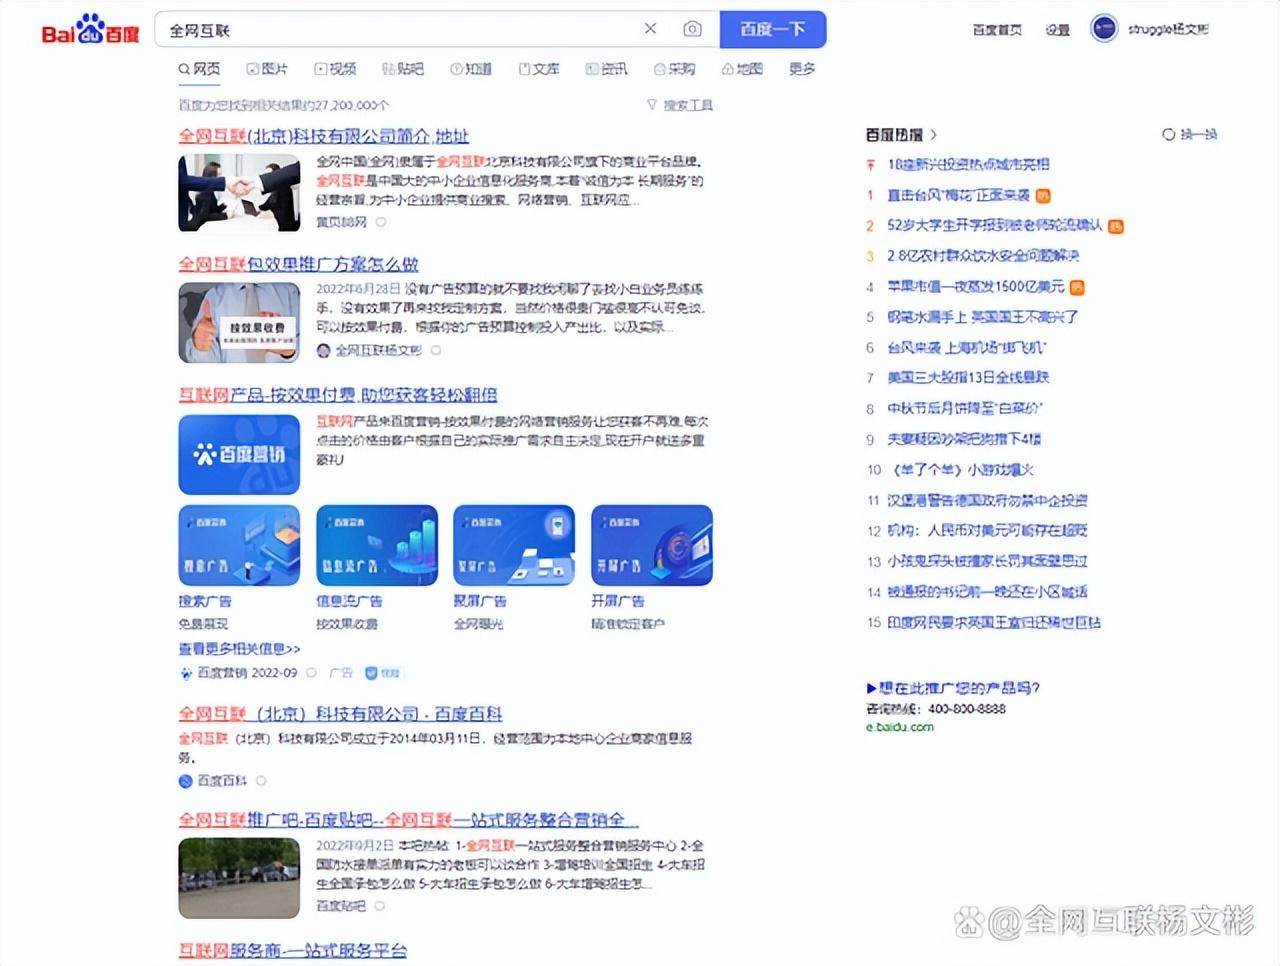Viewport: 1280px width, 966px height.
Task: Open hot search 台风来袭 上海机场"绑飞机"
Action: (966, 347)
